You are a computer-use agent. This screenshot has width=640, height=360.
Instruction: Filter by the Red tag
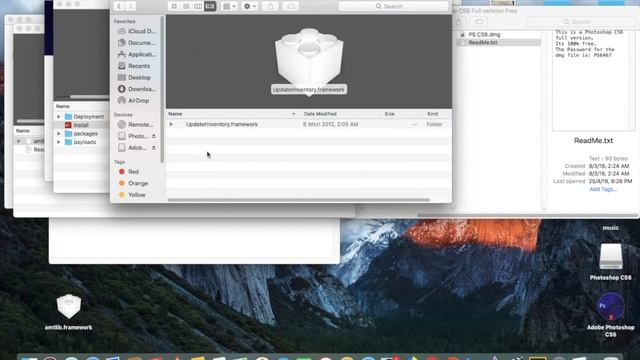coord(129,172)
